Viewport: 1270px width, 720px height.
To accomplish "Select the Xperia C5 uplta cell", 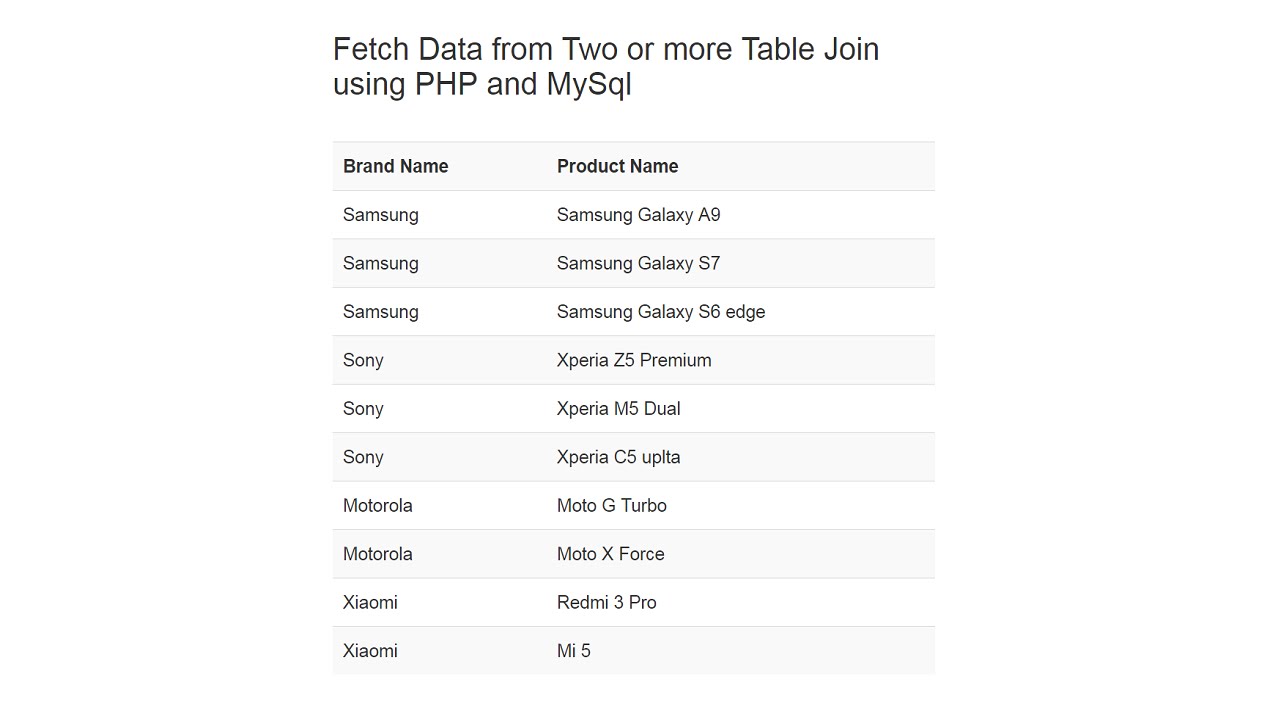I will point(618,457).
